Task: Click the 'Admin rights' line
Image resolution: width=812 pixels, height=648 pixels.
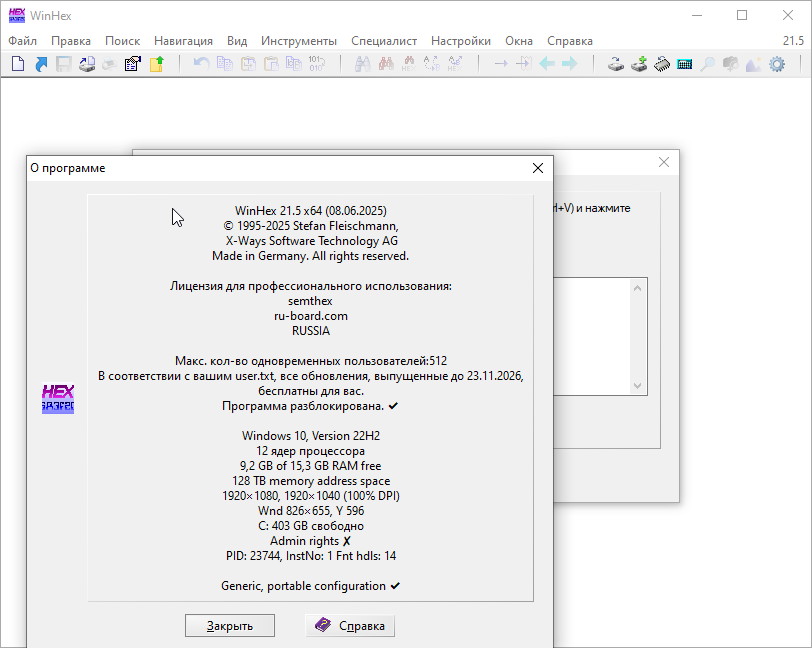Action: (310, 541)
